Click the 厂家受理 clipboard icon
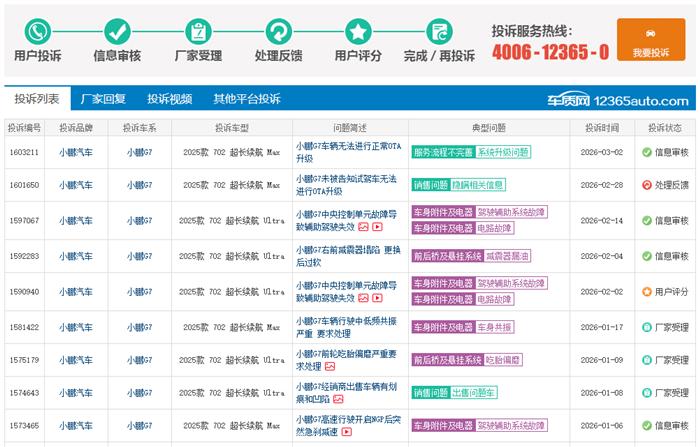Image resolution: width=700 pixels, height=447 pixels. (x=198, y=30)
